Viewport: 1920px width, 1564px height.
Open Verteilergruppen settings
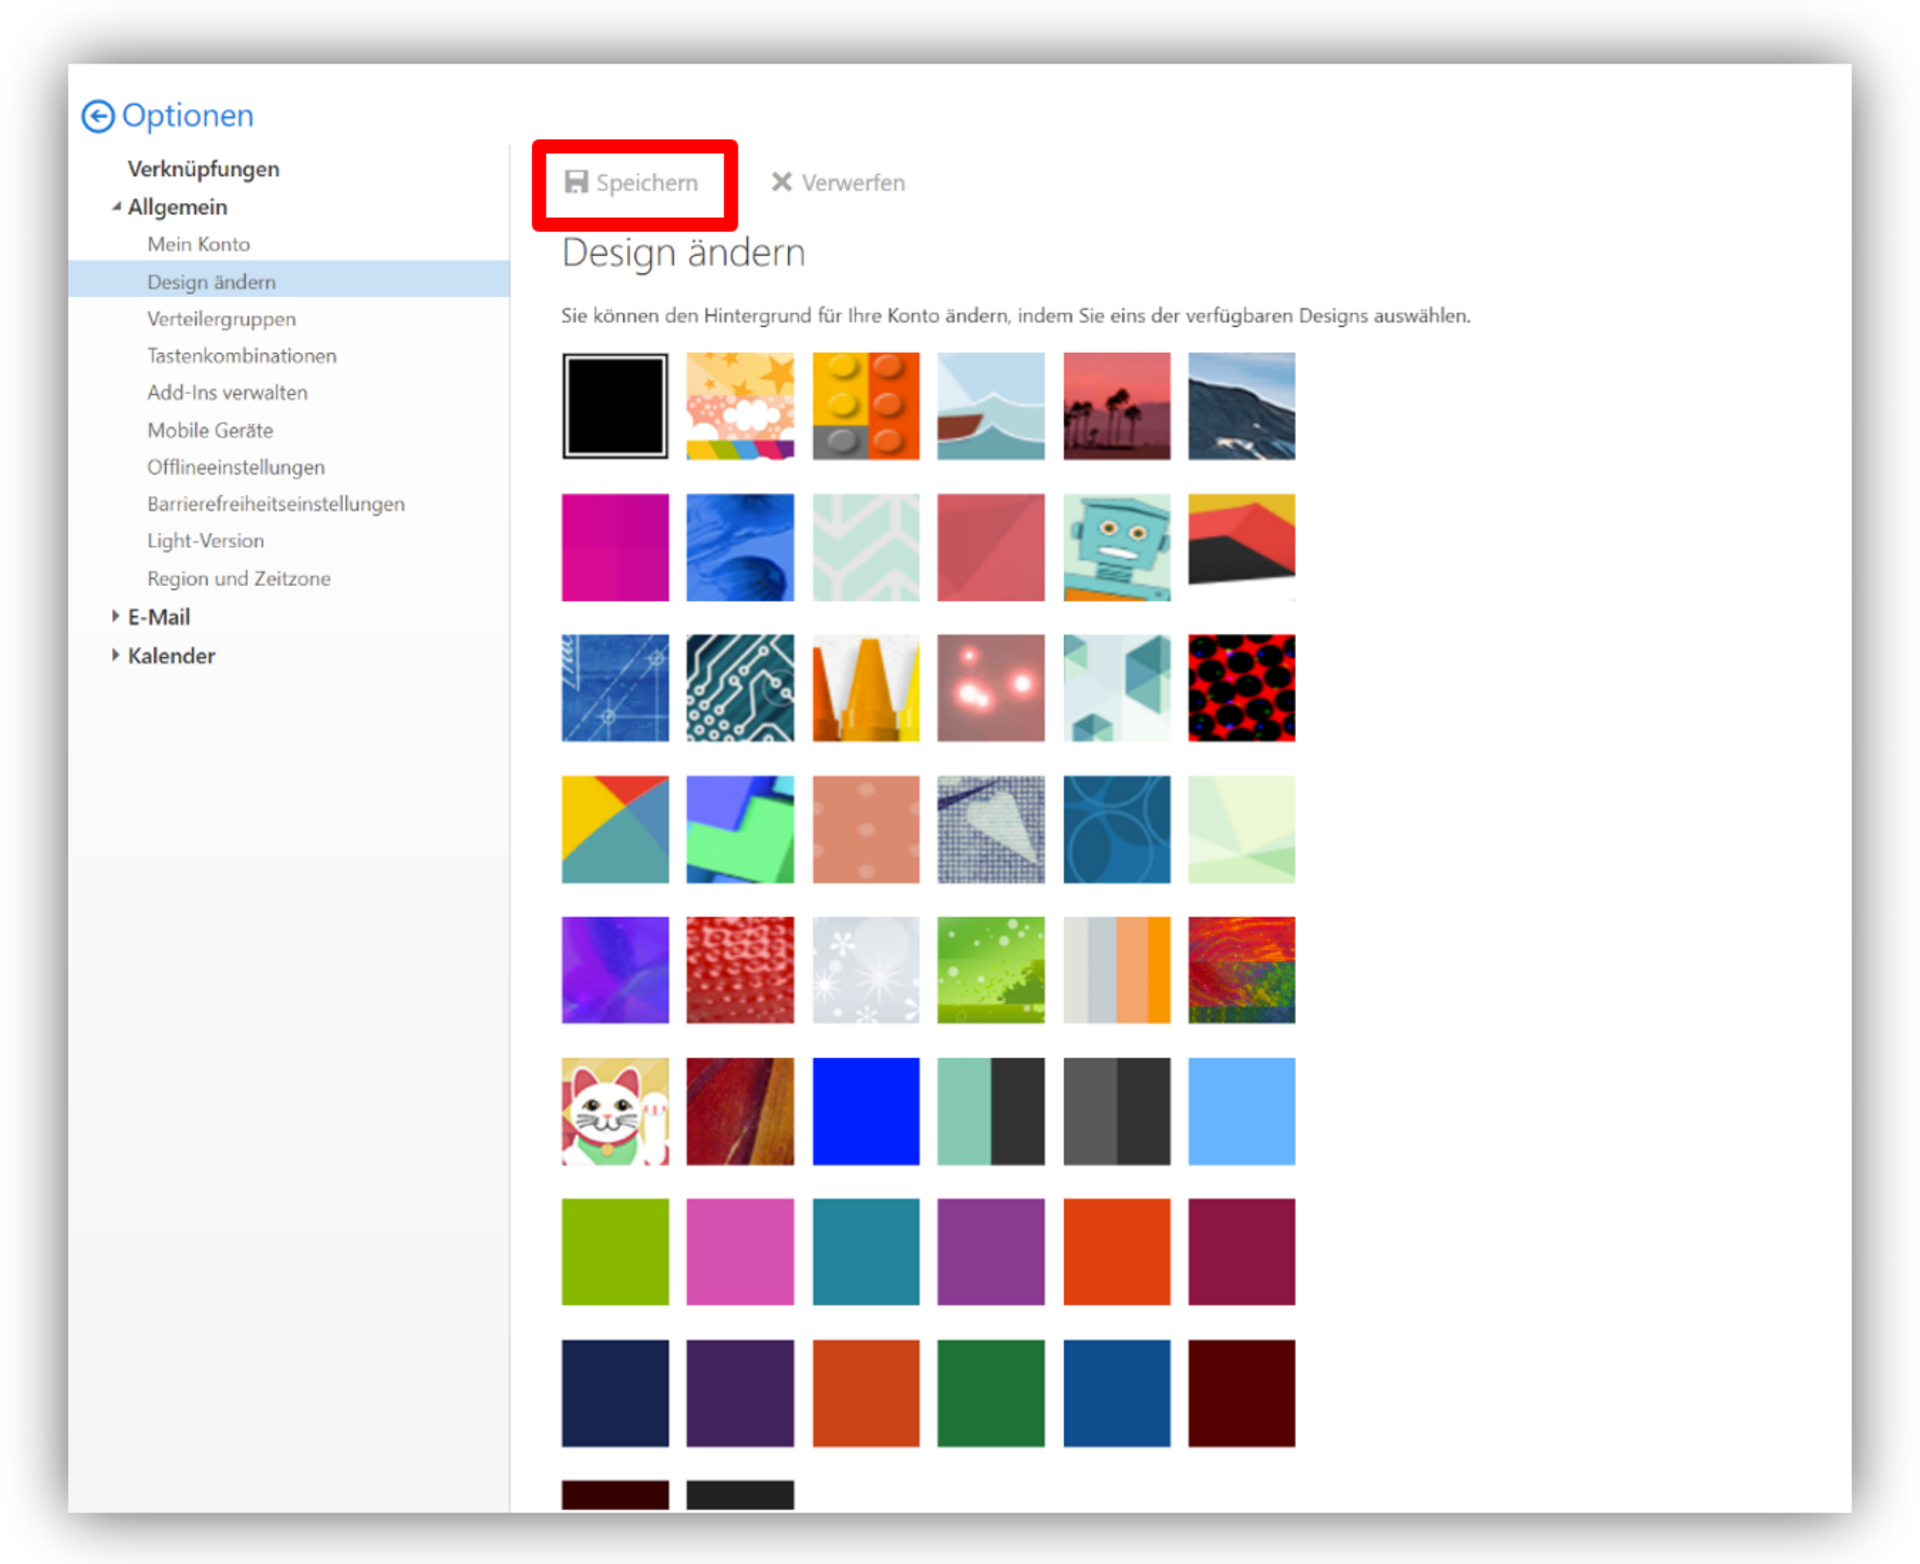[x=221, y=319]
